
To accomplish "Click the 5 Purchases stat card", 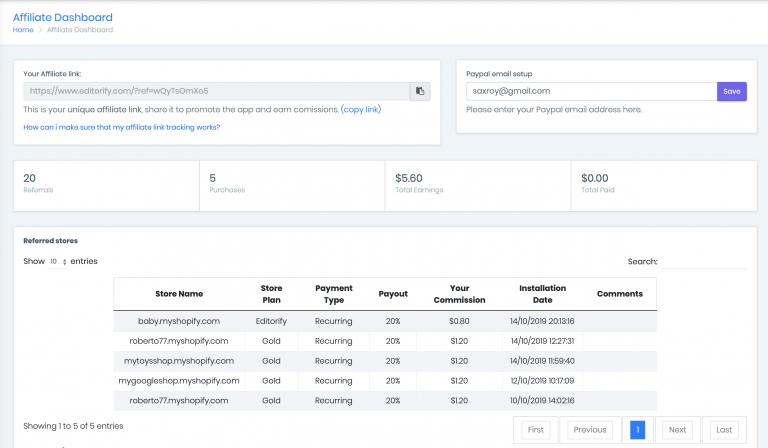I will [292, 186].
